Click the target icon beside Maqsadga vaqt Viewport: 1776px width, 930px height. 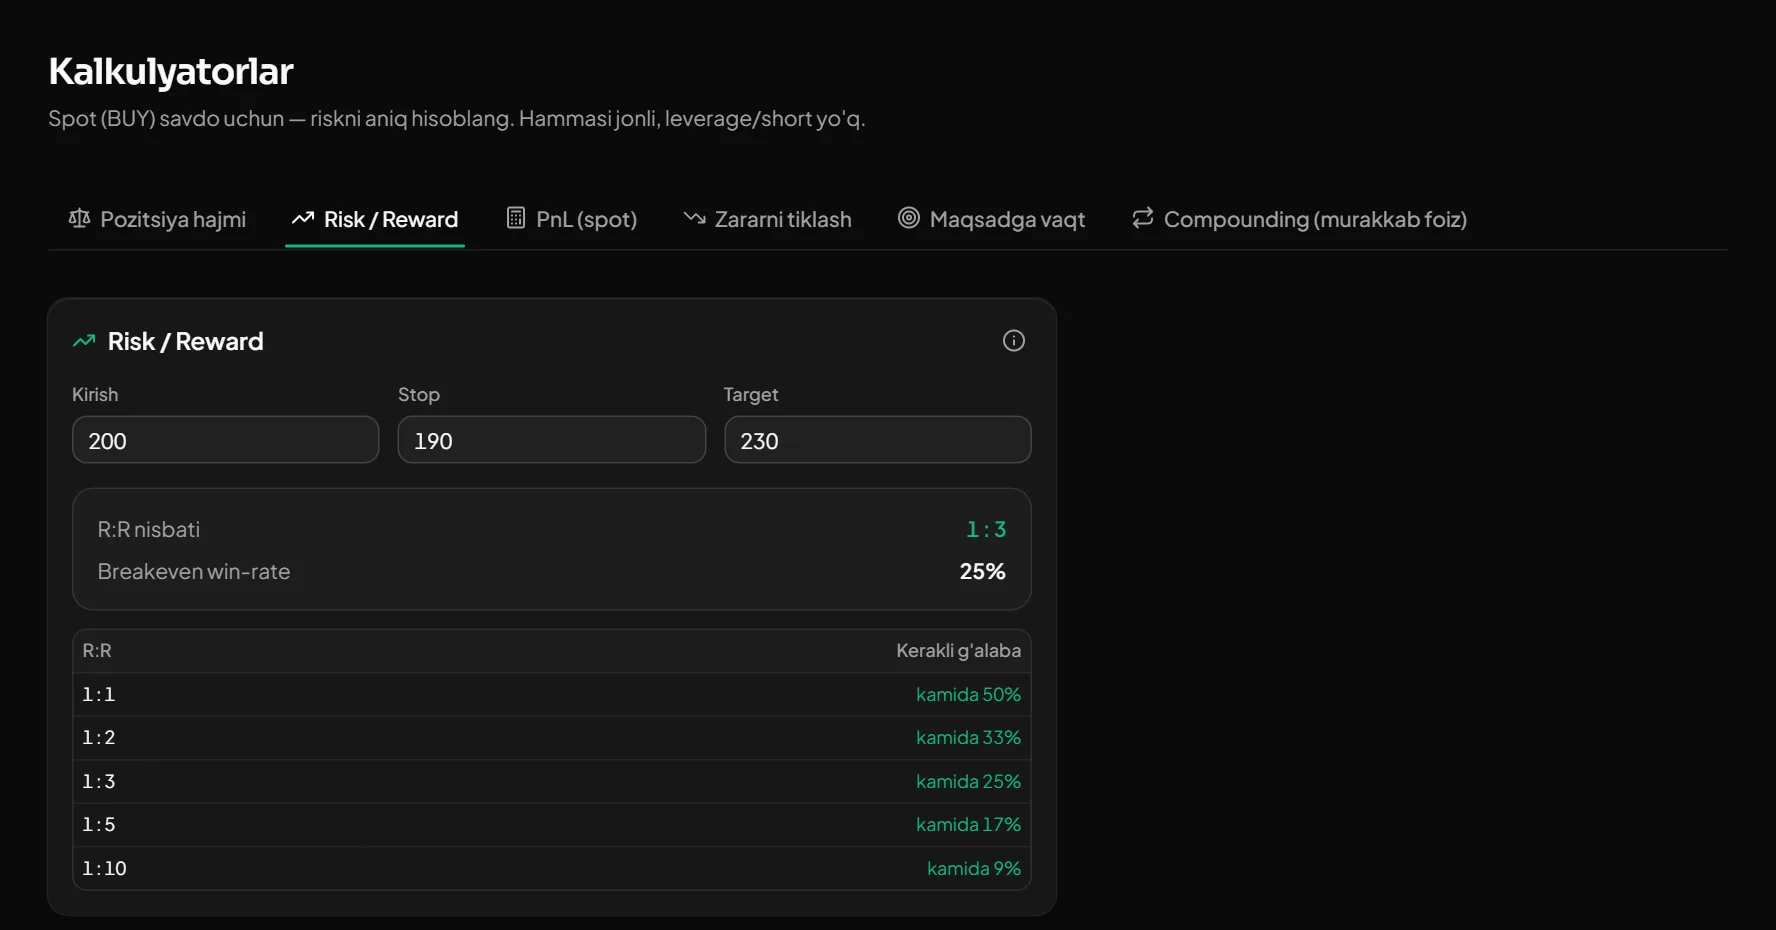point(908,218)
